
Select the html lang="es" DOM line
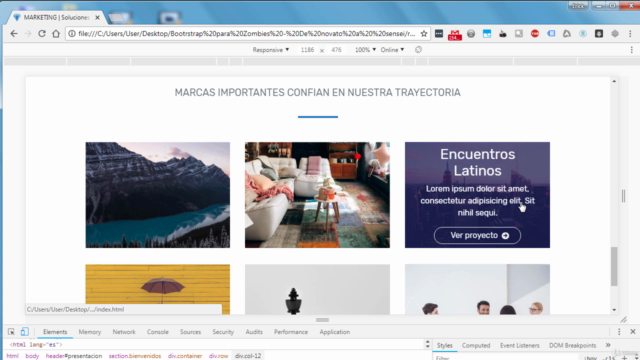click(x=36, y=345)
